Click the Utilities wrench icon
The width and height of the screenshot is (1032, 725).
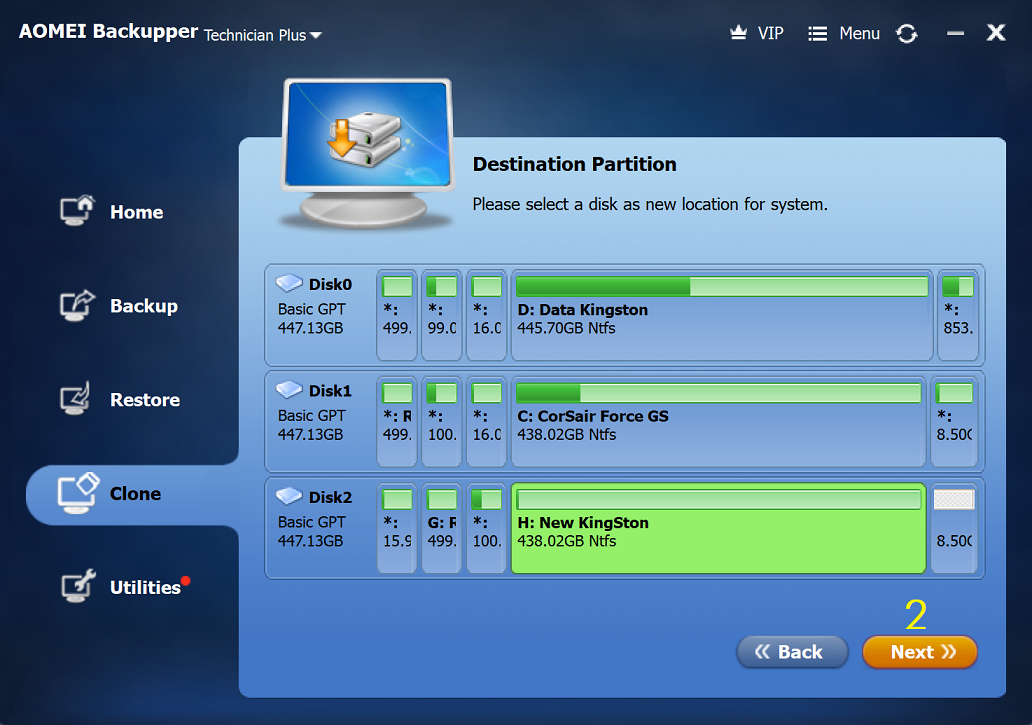tap(77, 587)
